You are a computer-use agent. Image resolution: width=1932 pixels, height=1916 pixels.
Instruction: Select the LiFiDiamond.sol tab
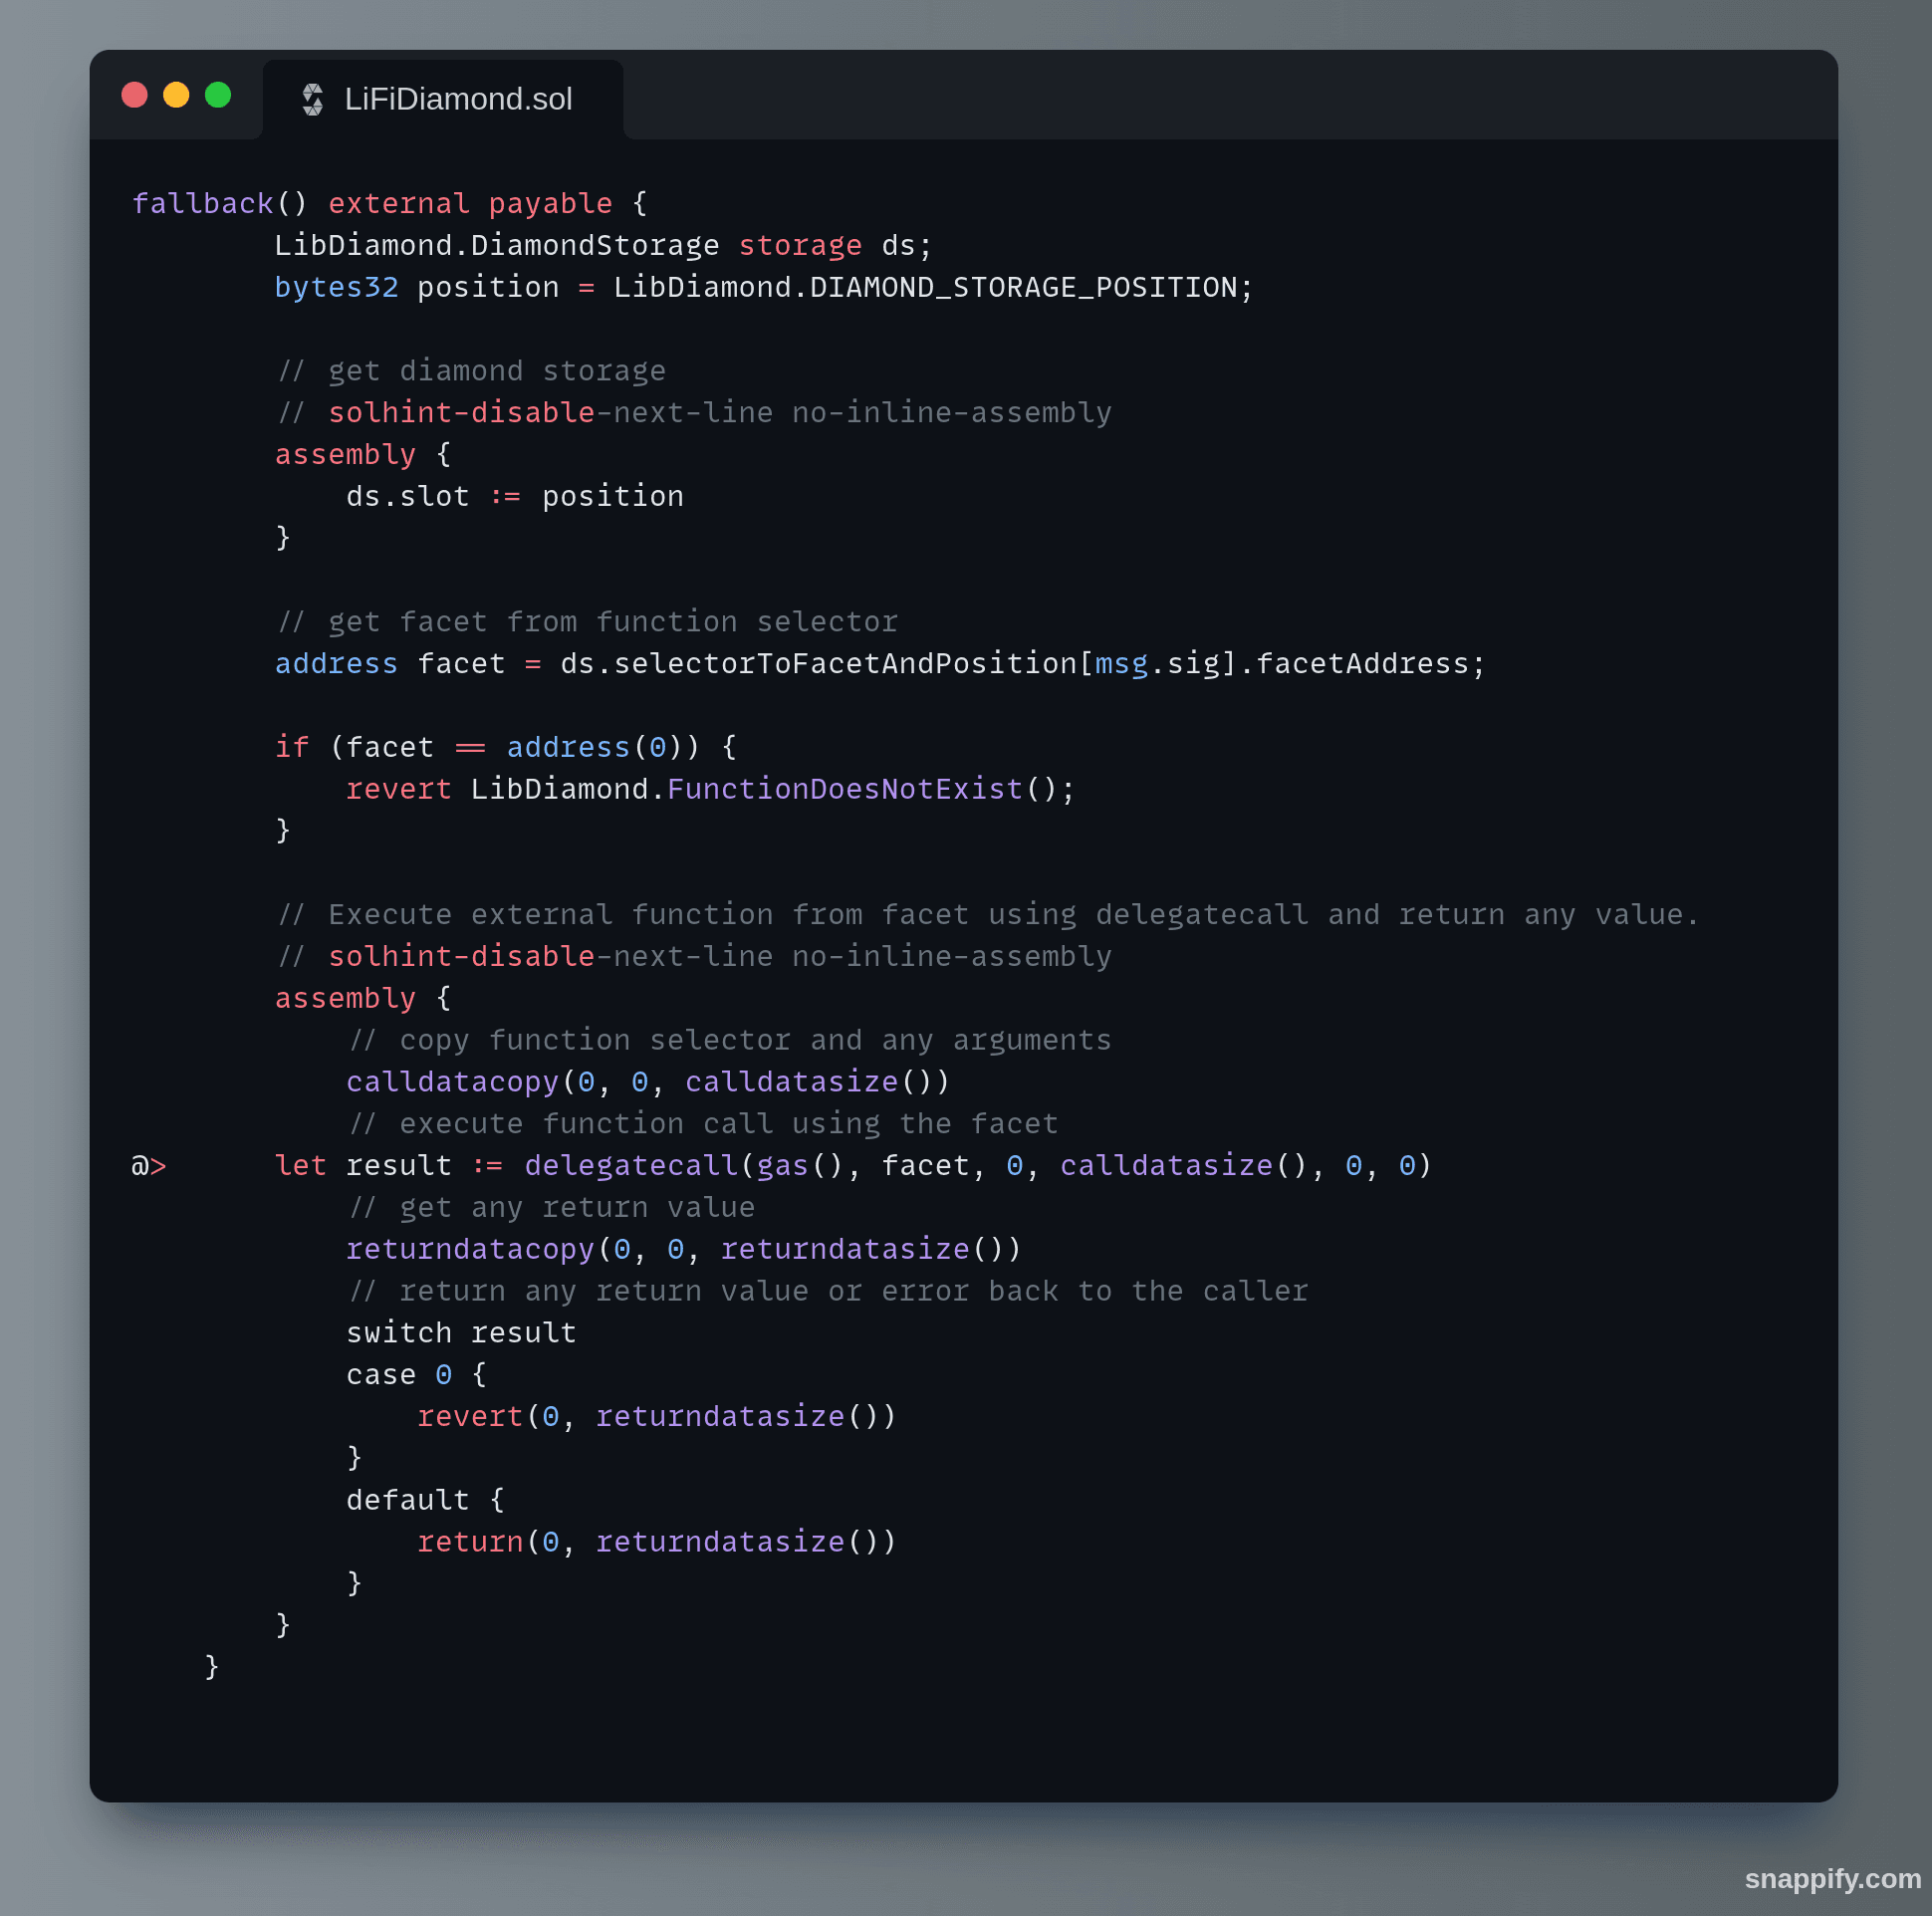coord(457,99)
